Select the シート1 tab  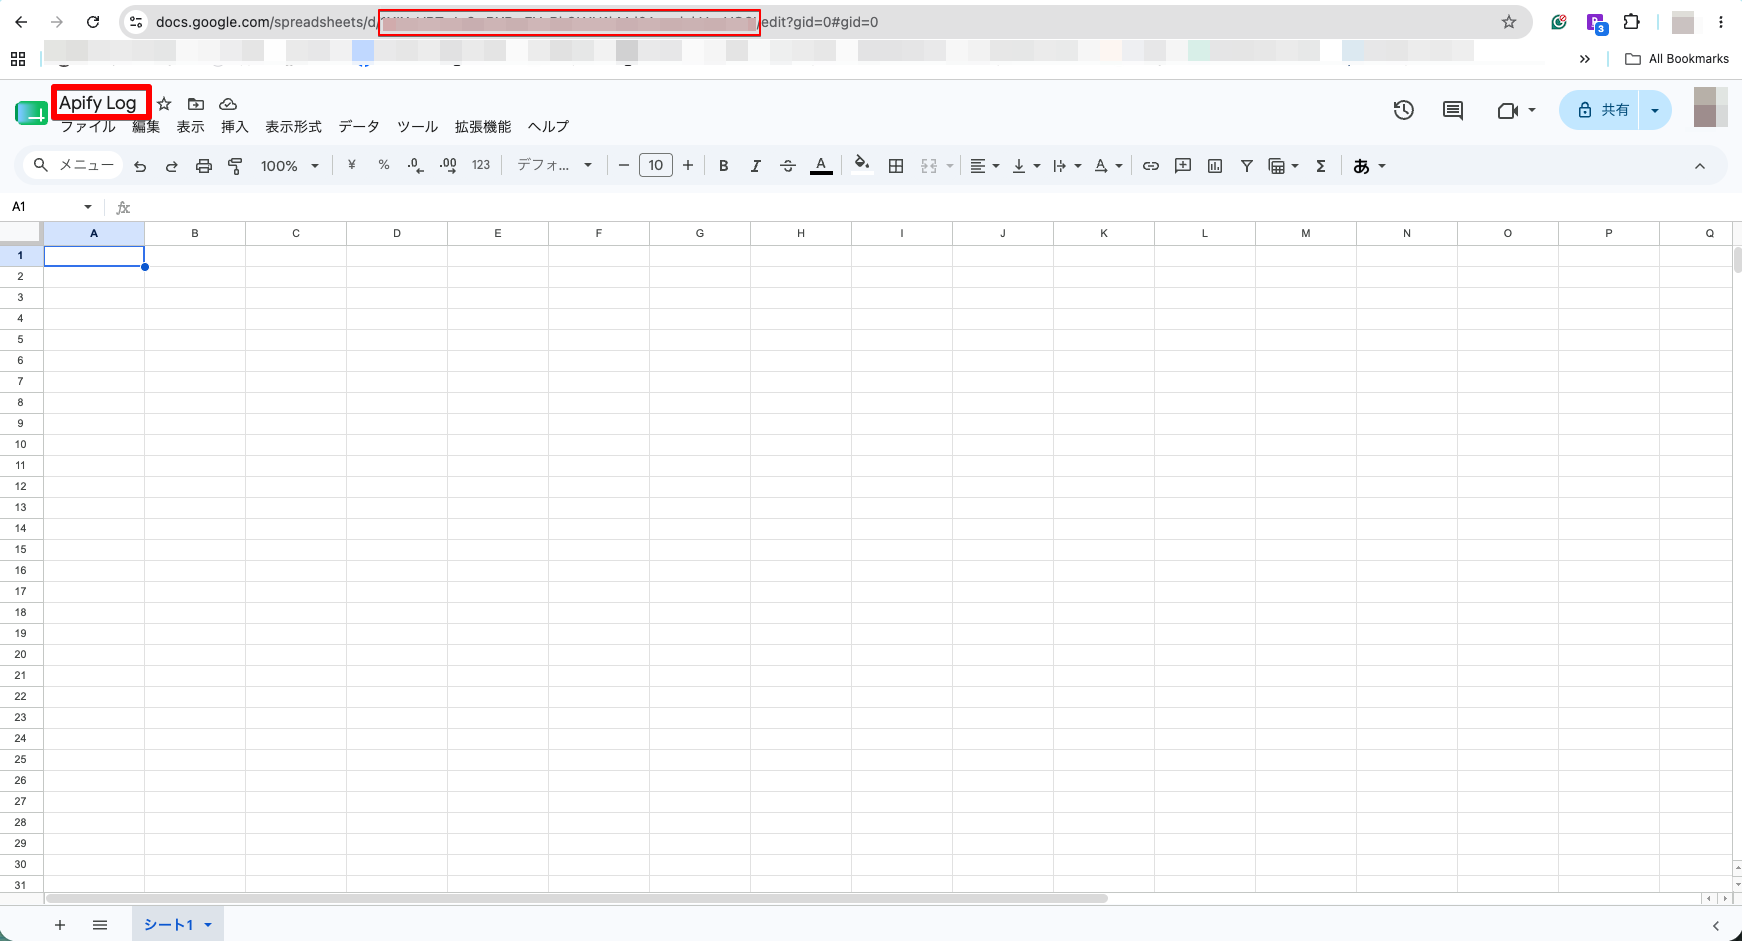pyautogui.click(x=177, y=925)
